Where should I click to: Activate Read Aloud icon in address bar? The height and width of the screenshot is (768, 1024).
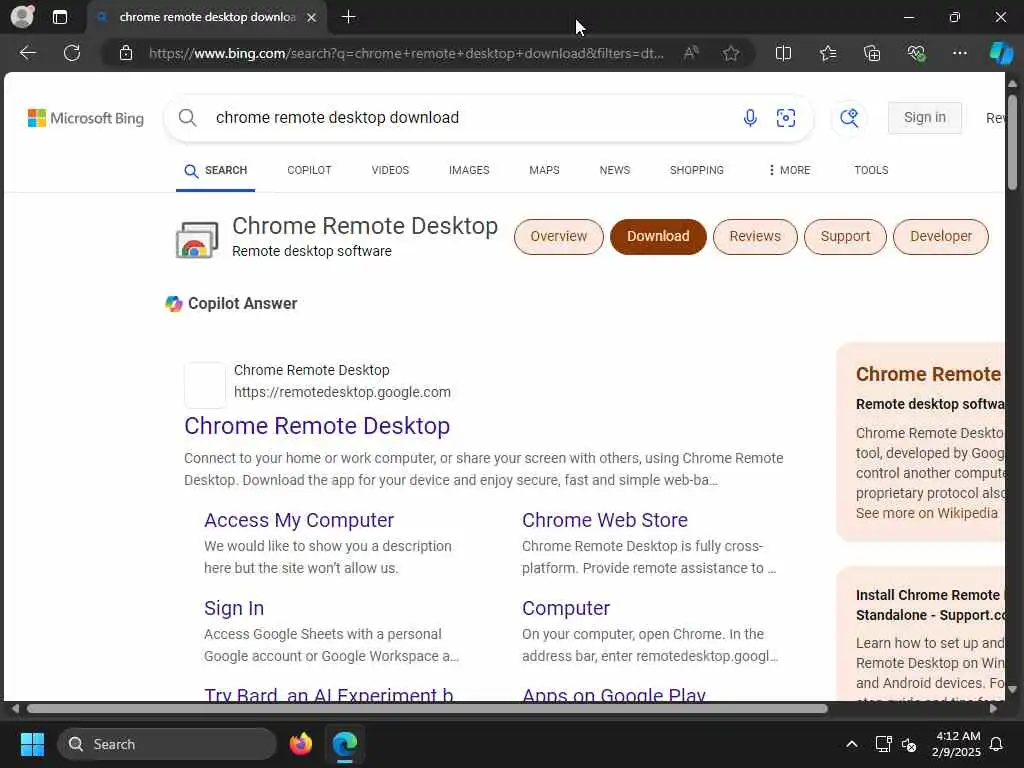pyautogui.click(x=691, y=53)
